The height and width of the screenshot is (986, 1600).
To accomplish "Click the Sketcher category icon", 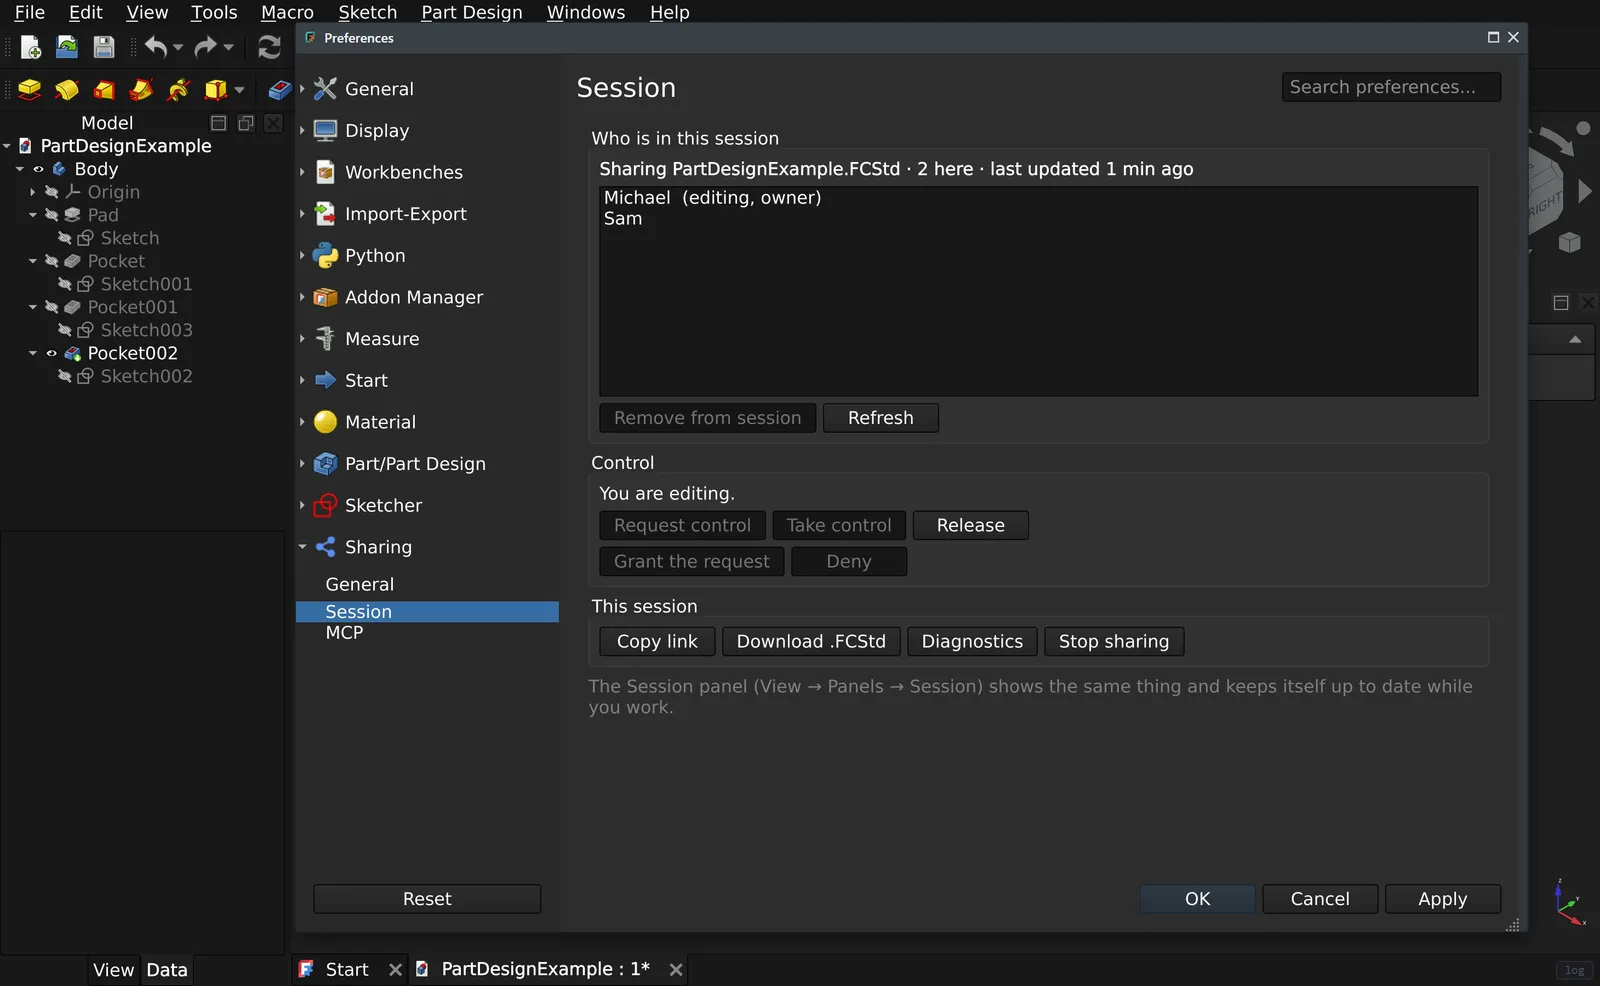I will tap(325, 506).
